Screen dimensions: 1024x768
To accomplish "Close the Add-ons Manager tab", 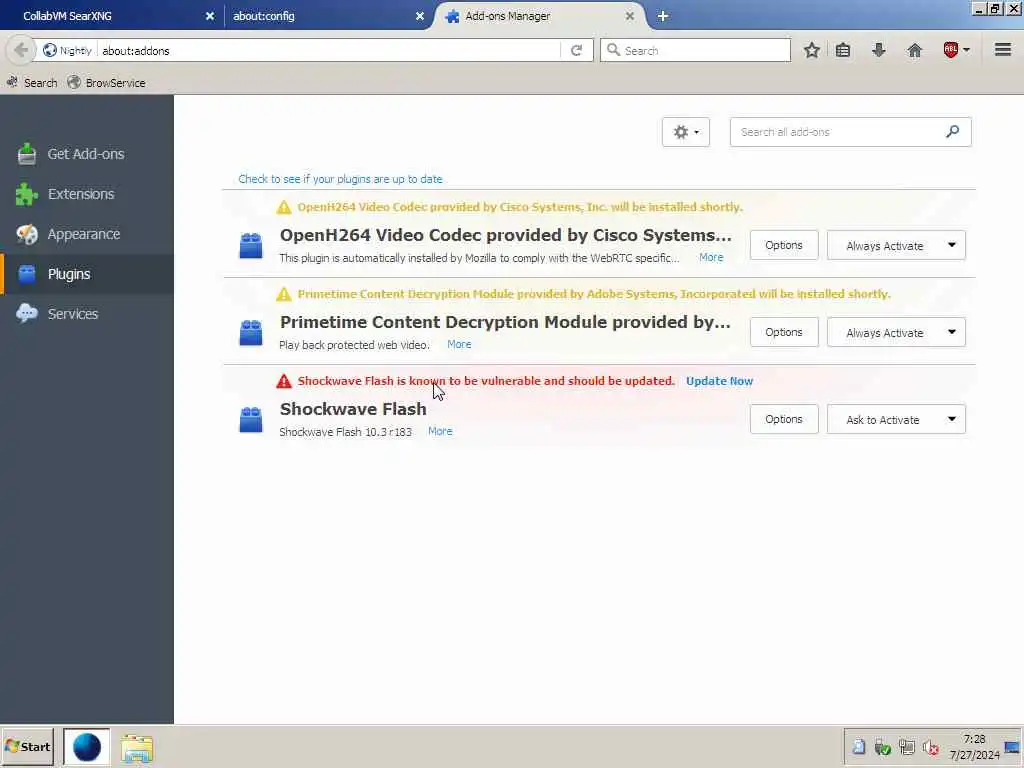I will [630, 16].
